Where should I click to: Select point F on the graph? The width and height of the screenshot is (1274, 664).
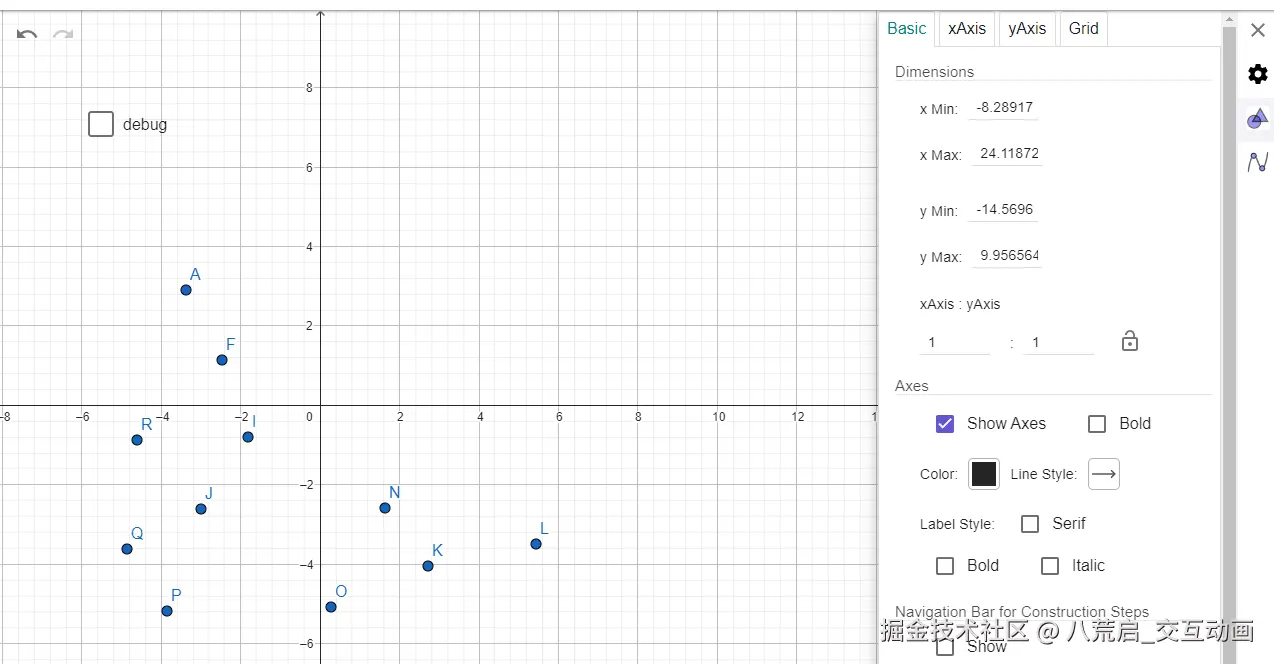[x=222, y=360]
